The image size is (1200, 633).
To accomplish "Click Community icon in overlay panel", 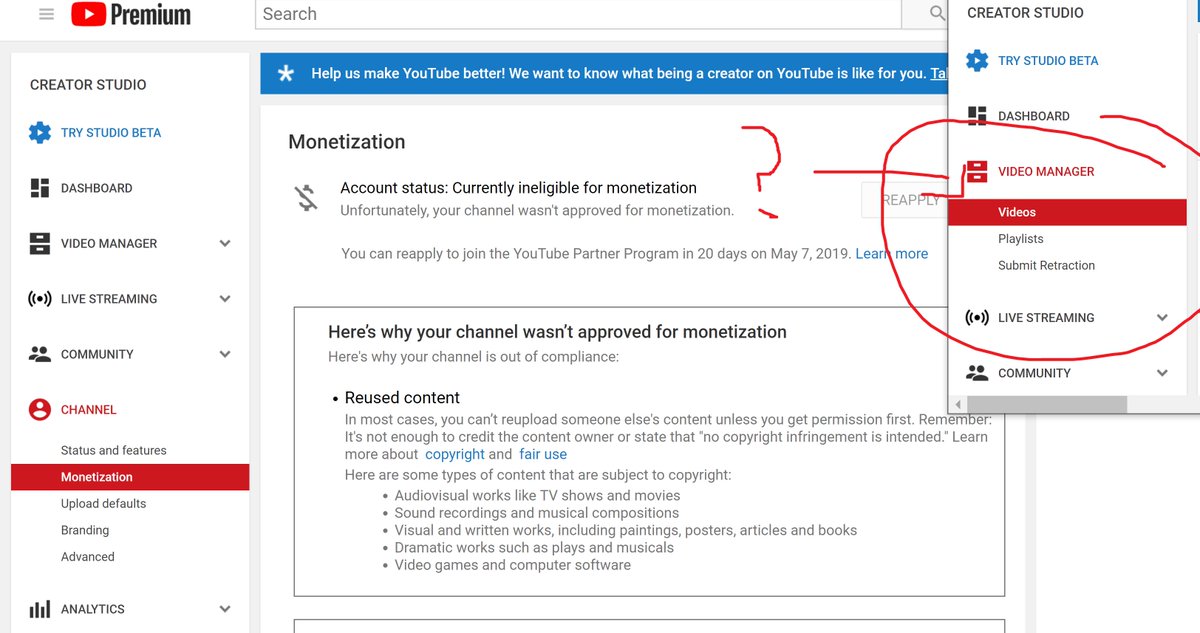I will click(x=977, y=373).
